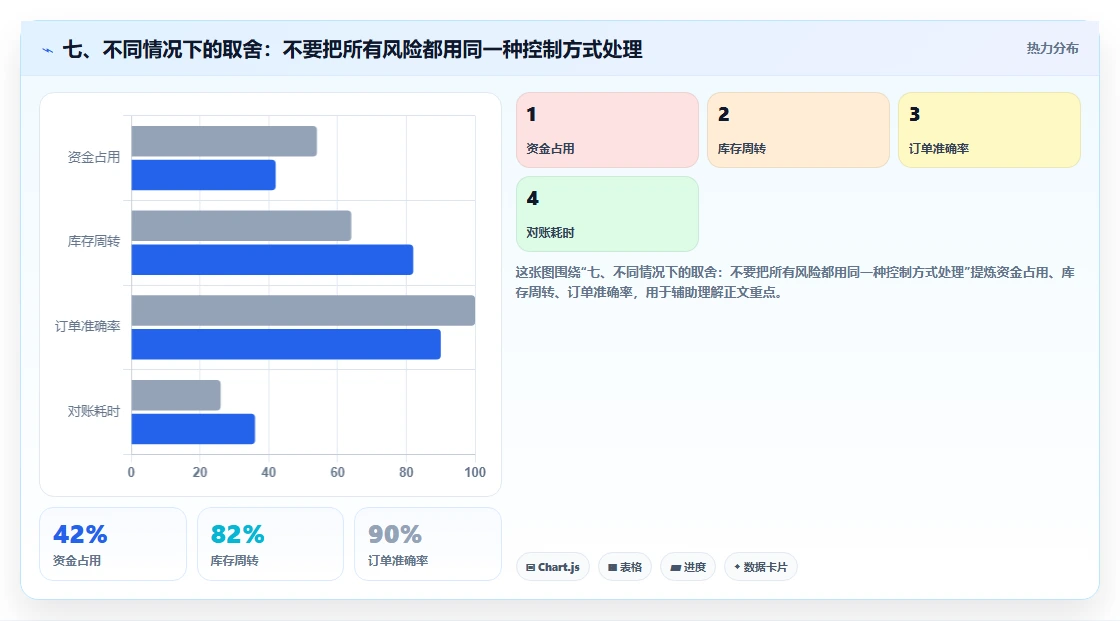Open the 42% 资金占用 stat card

(x=113, y=544)
